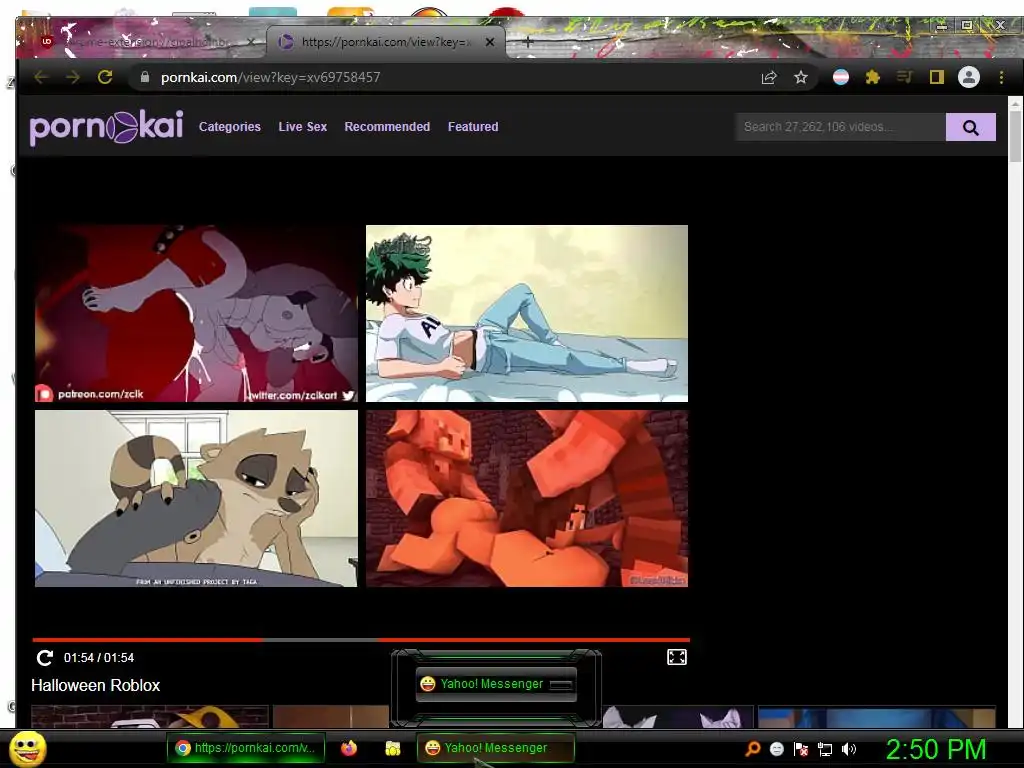Open the Yahoo! Messenger window preview popup

[x=496, y=684]
